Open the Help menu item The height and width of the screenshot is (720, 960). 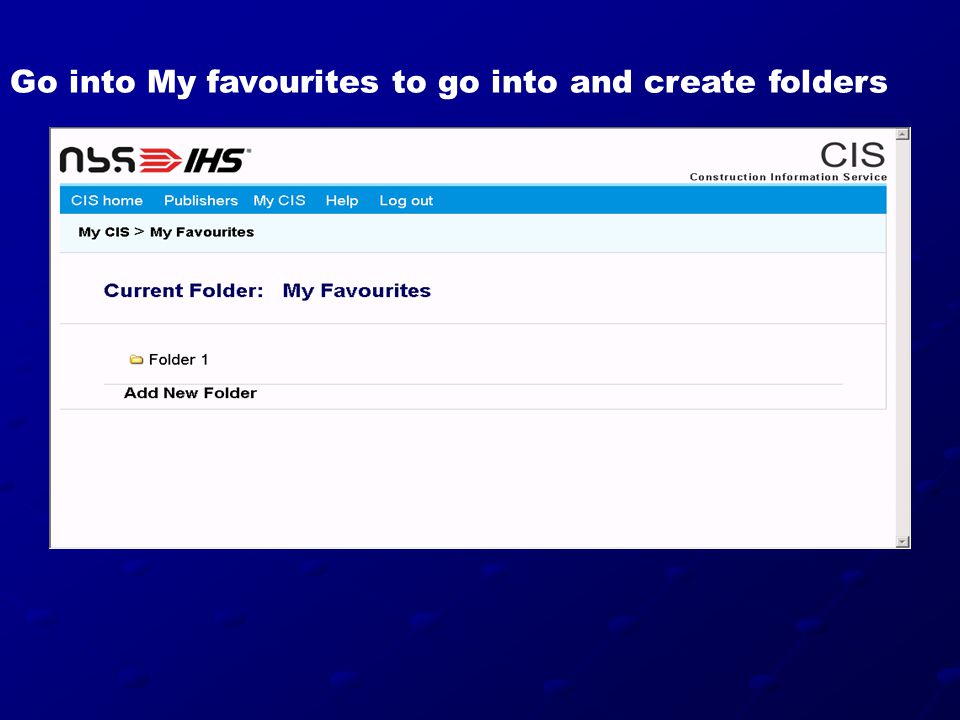[x=342, y=200]
